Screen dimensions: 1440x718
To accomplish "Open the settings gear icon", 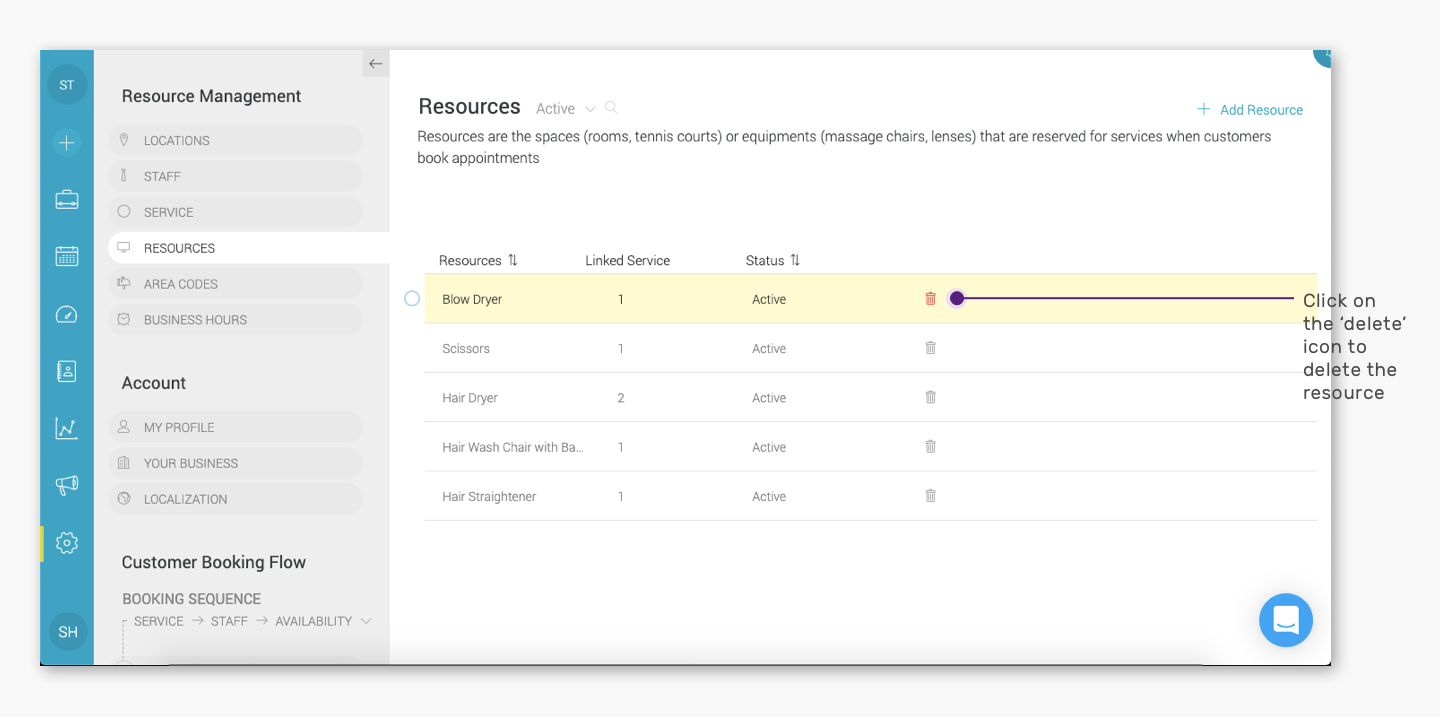I will coord(67,543).
